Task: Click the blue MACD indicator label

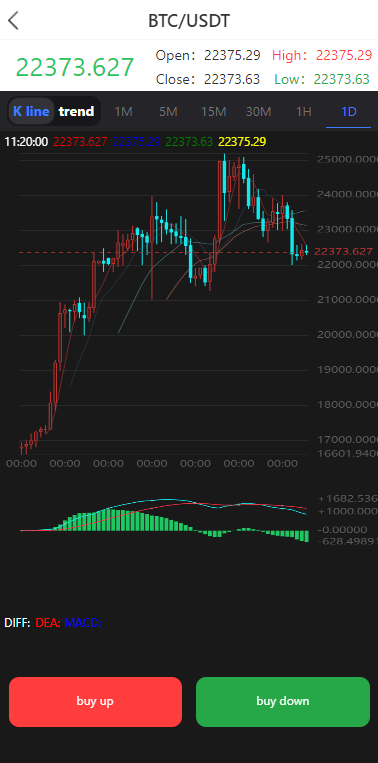Action: pos(83,622)
